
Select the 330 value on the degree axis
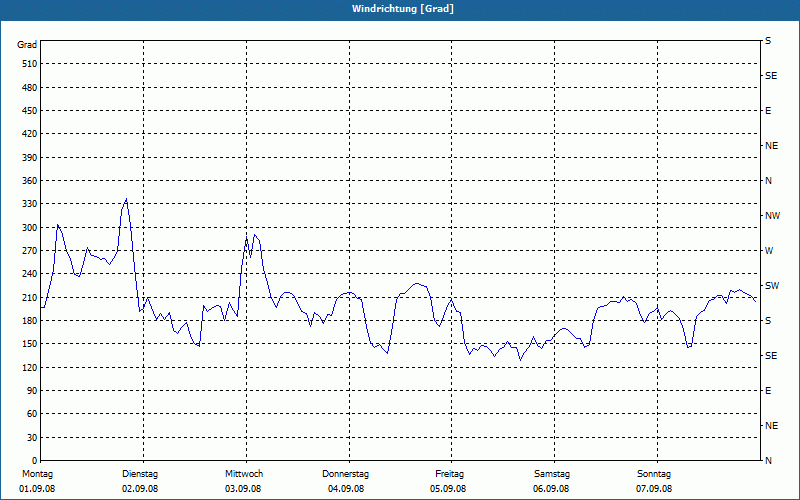click(30, 204)
